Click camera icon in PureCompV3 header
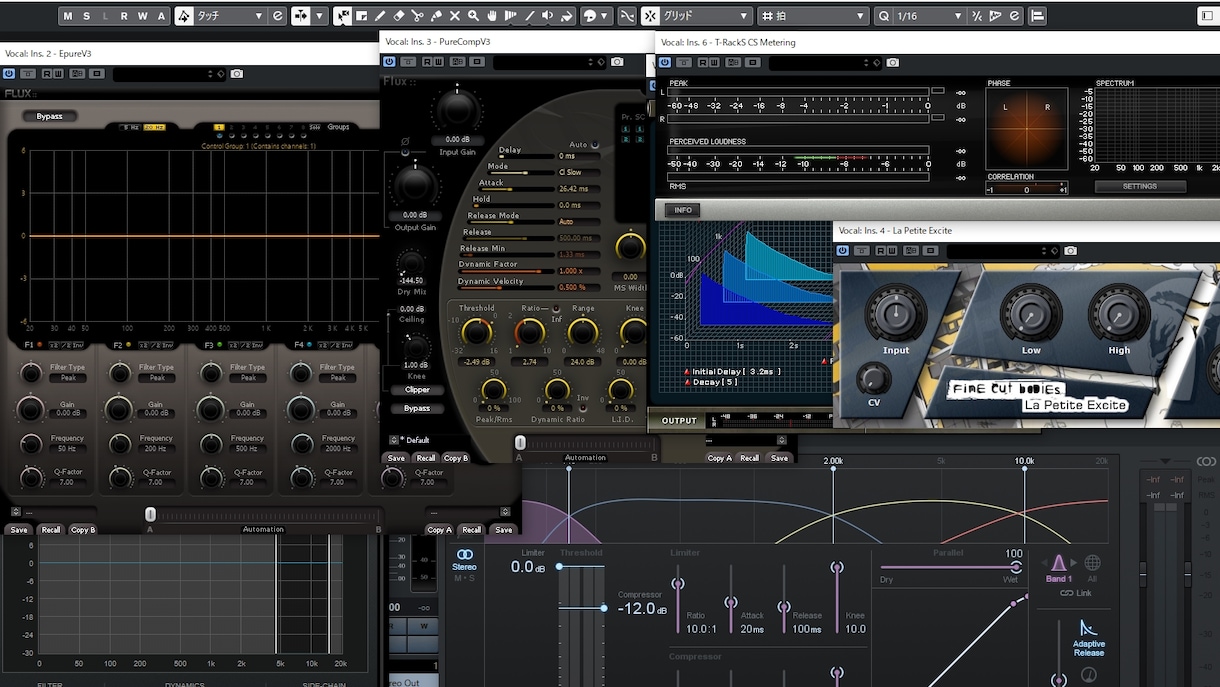The height and width of the screenshot is (687, 1220). [x=617, y=62]
